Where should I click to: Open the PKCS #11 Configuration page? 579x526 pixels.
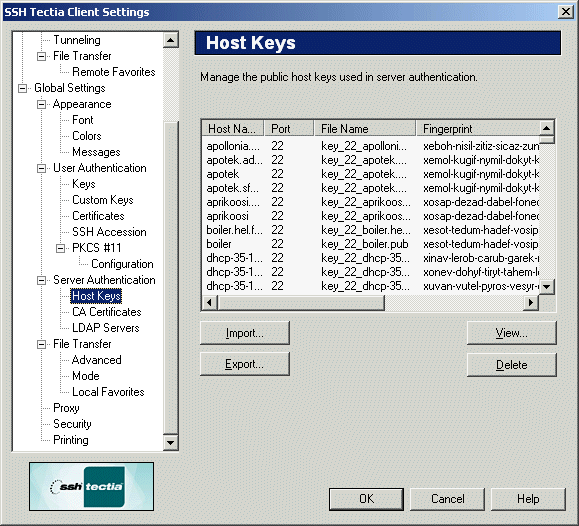click(x=122, y=264)
